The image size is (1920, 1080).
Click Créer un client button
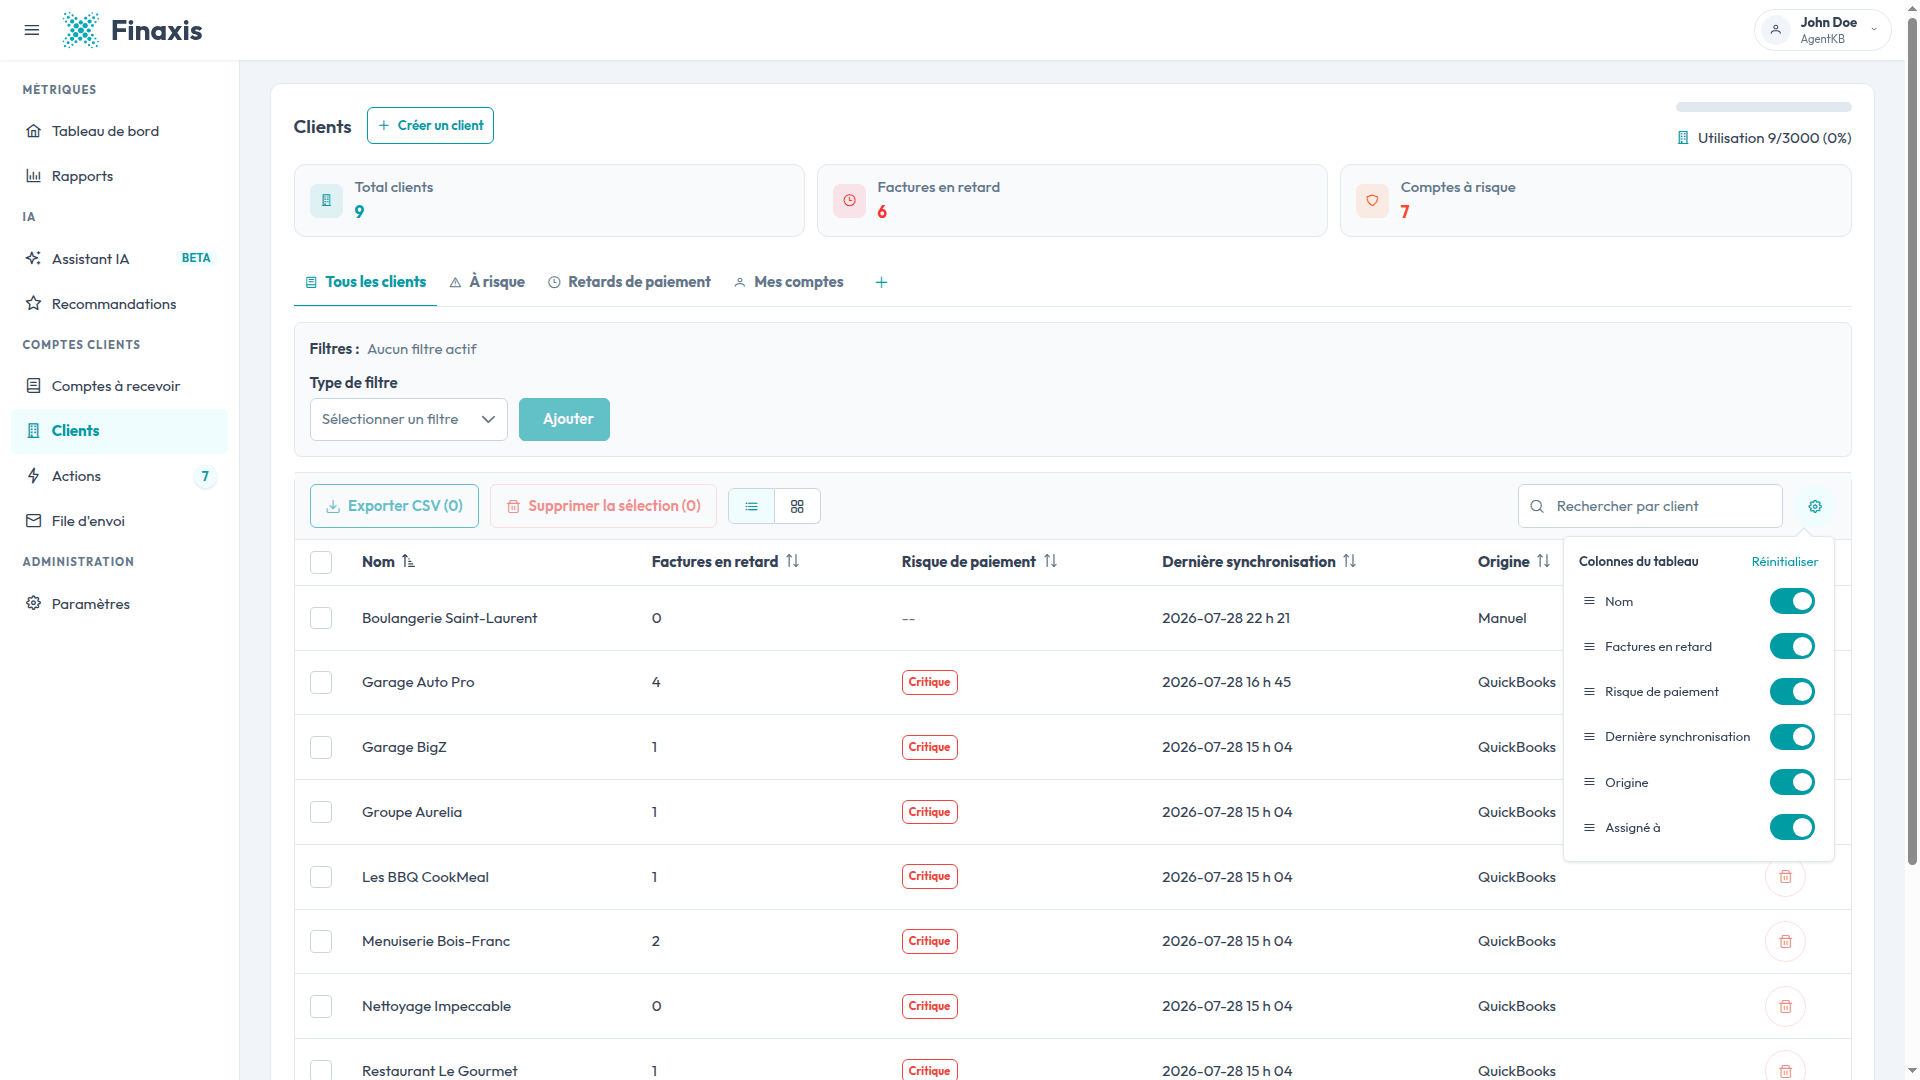[x=430, y=126]
